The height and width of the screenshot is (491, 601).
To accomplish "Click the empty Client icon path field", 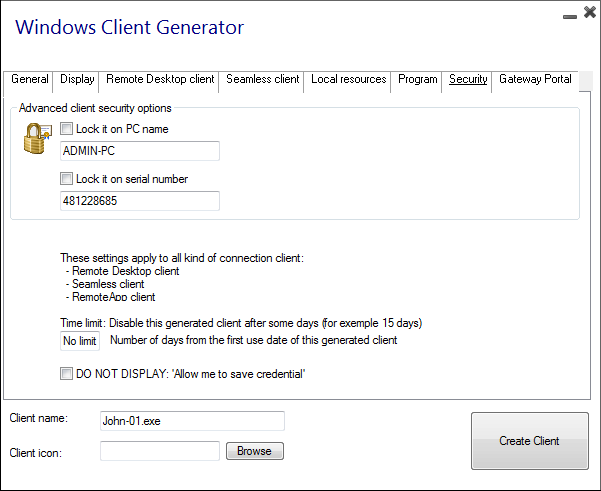I will pyautogui.click(x=159, y=451).
